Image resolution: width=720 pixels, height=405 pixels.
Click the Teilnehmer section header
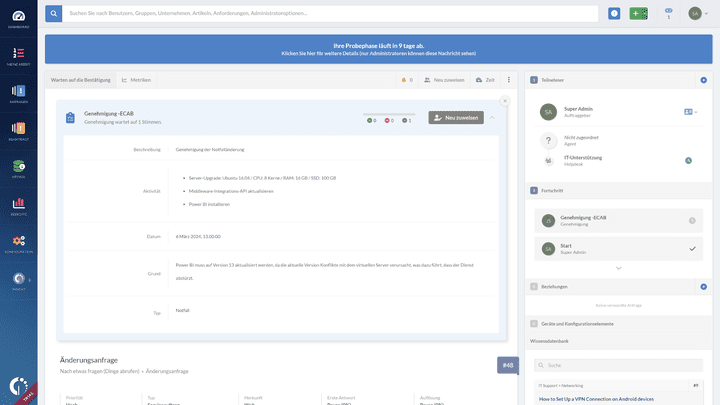(618, 80)
